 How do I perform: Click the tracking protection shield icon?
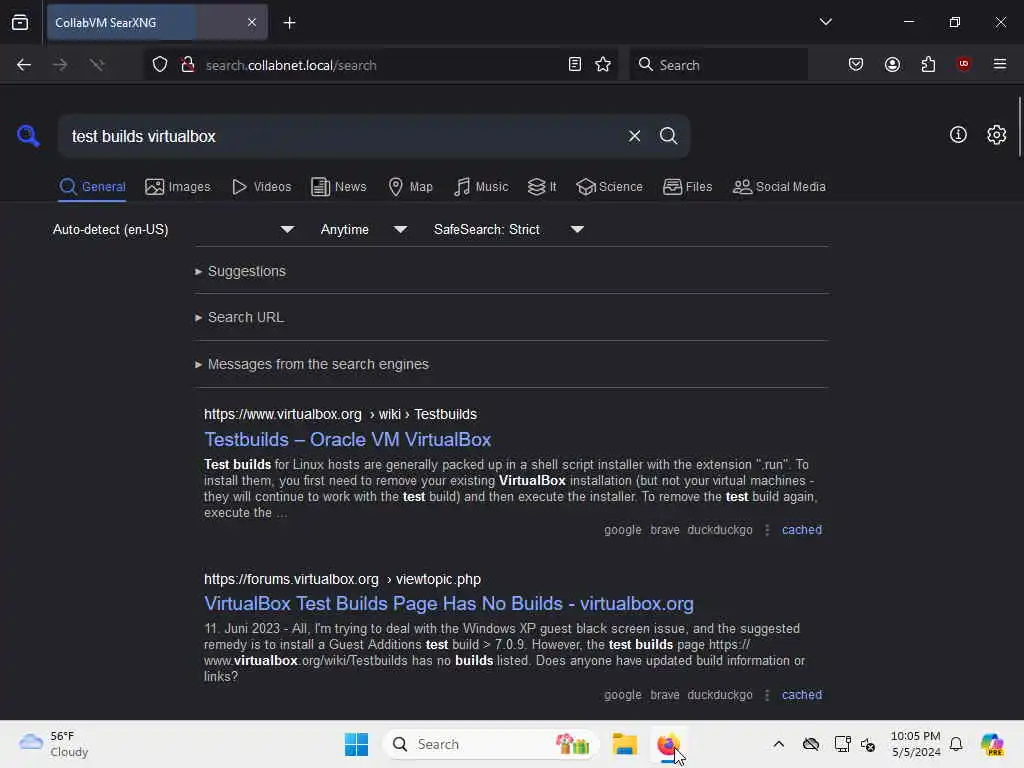tap(160, 65)
